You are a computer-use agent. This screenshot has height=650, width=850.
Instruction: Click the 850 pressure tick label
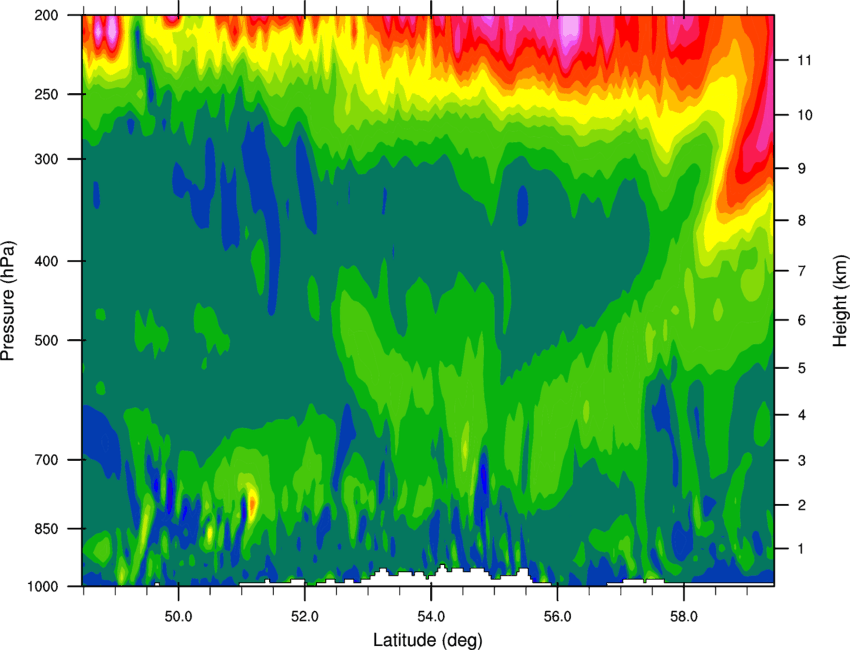pyautogui.click(x=46, y=529)
